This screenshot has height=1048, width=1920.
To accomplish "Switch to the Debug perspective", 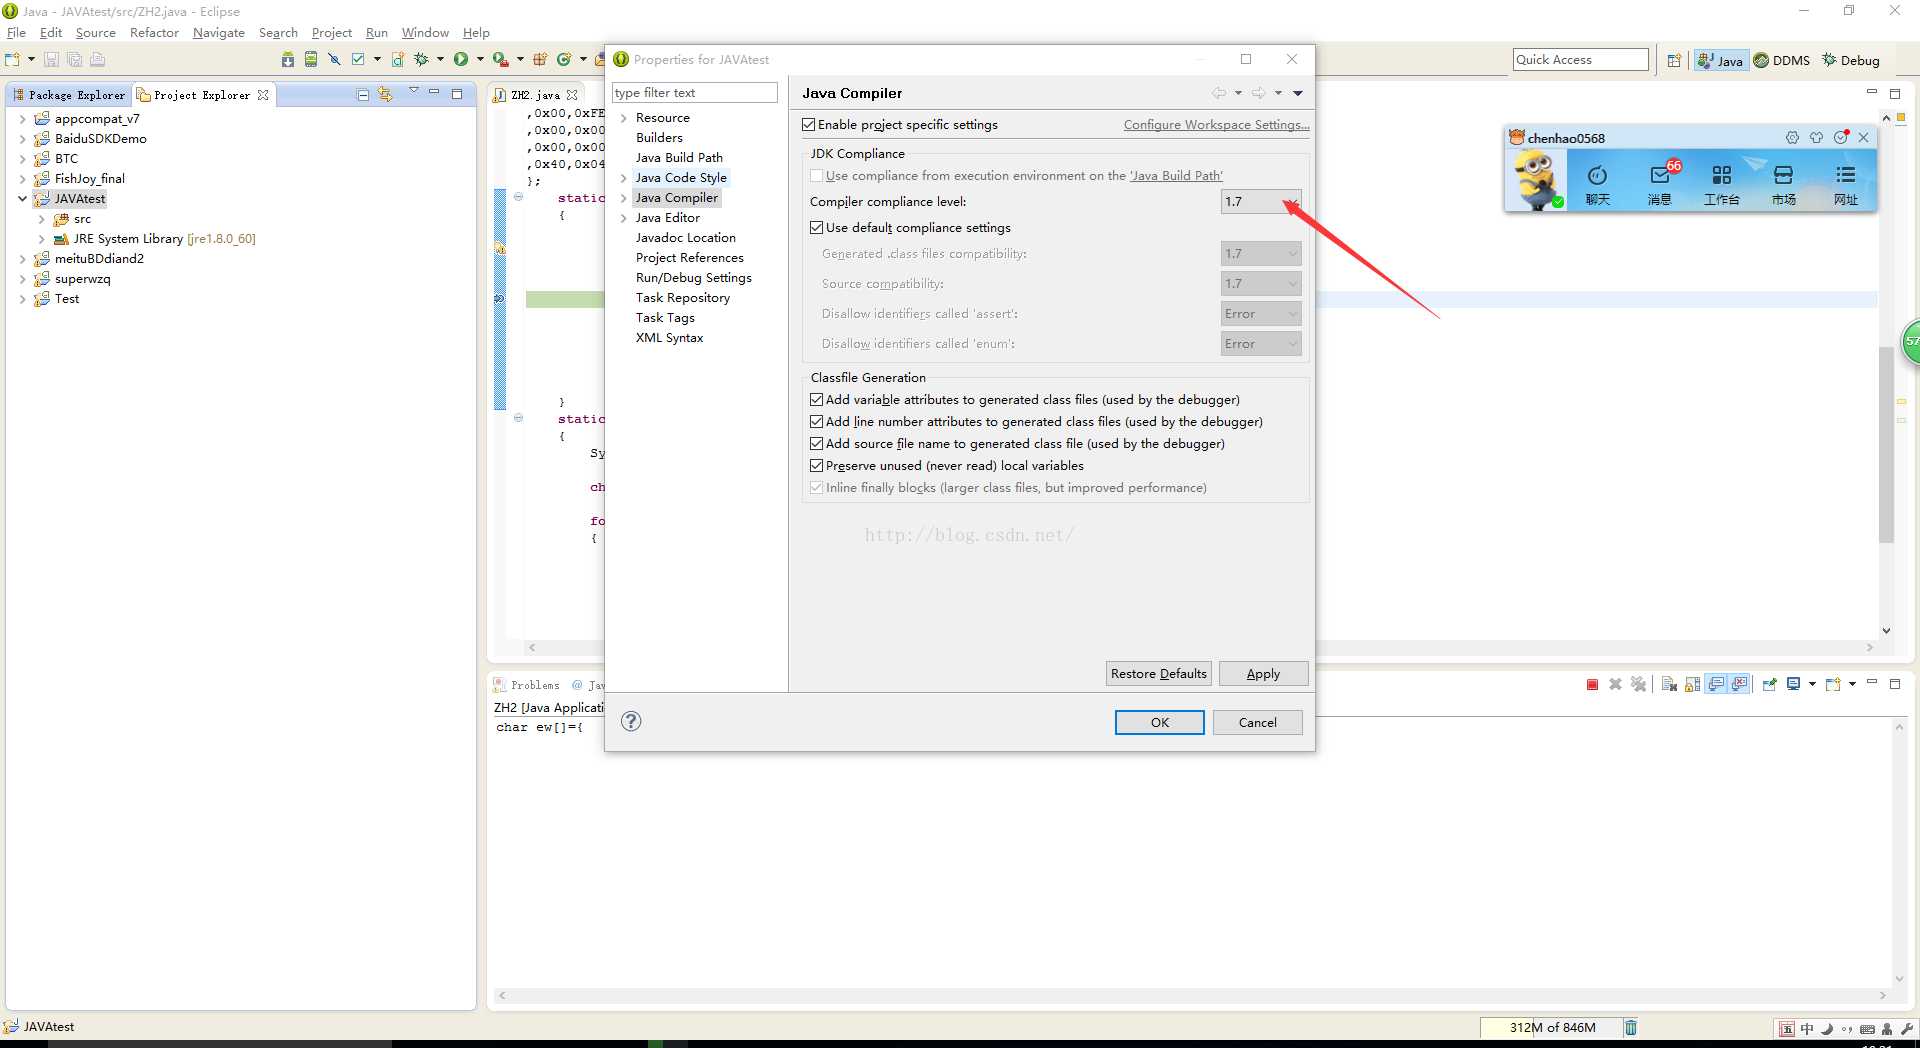I will pyautogui.click(x=1851, y=60).
